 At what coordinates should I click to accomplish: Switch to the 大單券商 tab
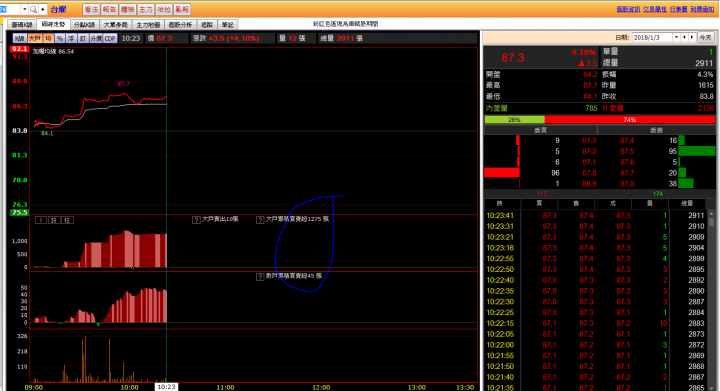(x=115, y=24)
